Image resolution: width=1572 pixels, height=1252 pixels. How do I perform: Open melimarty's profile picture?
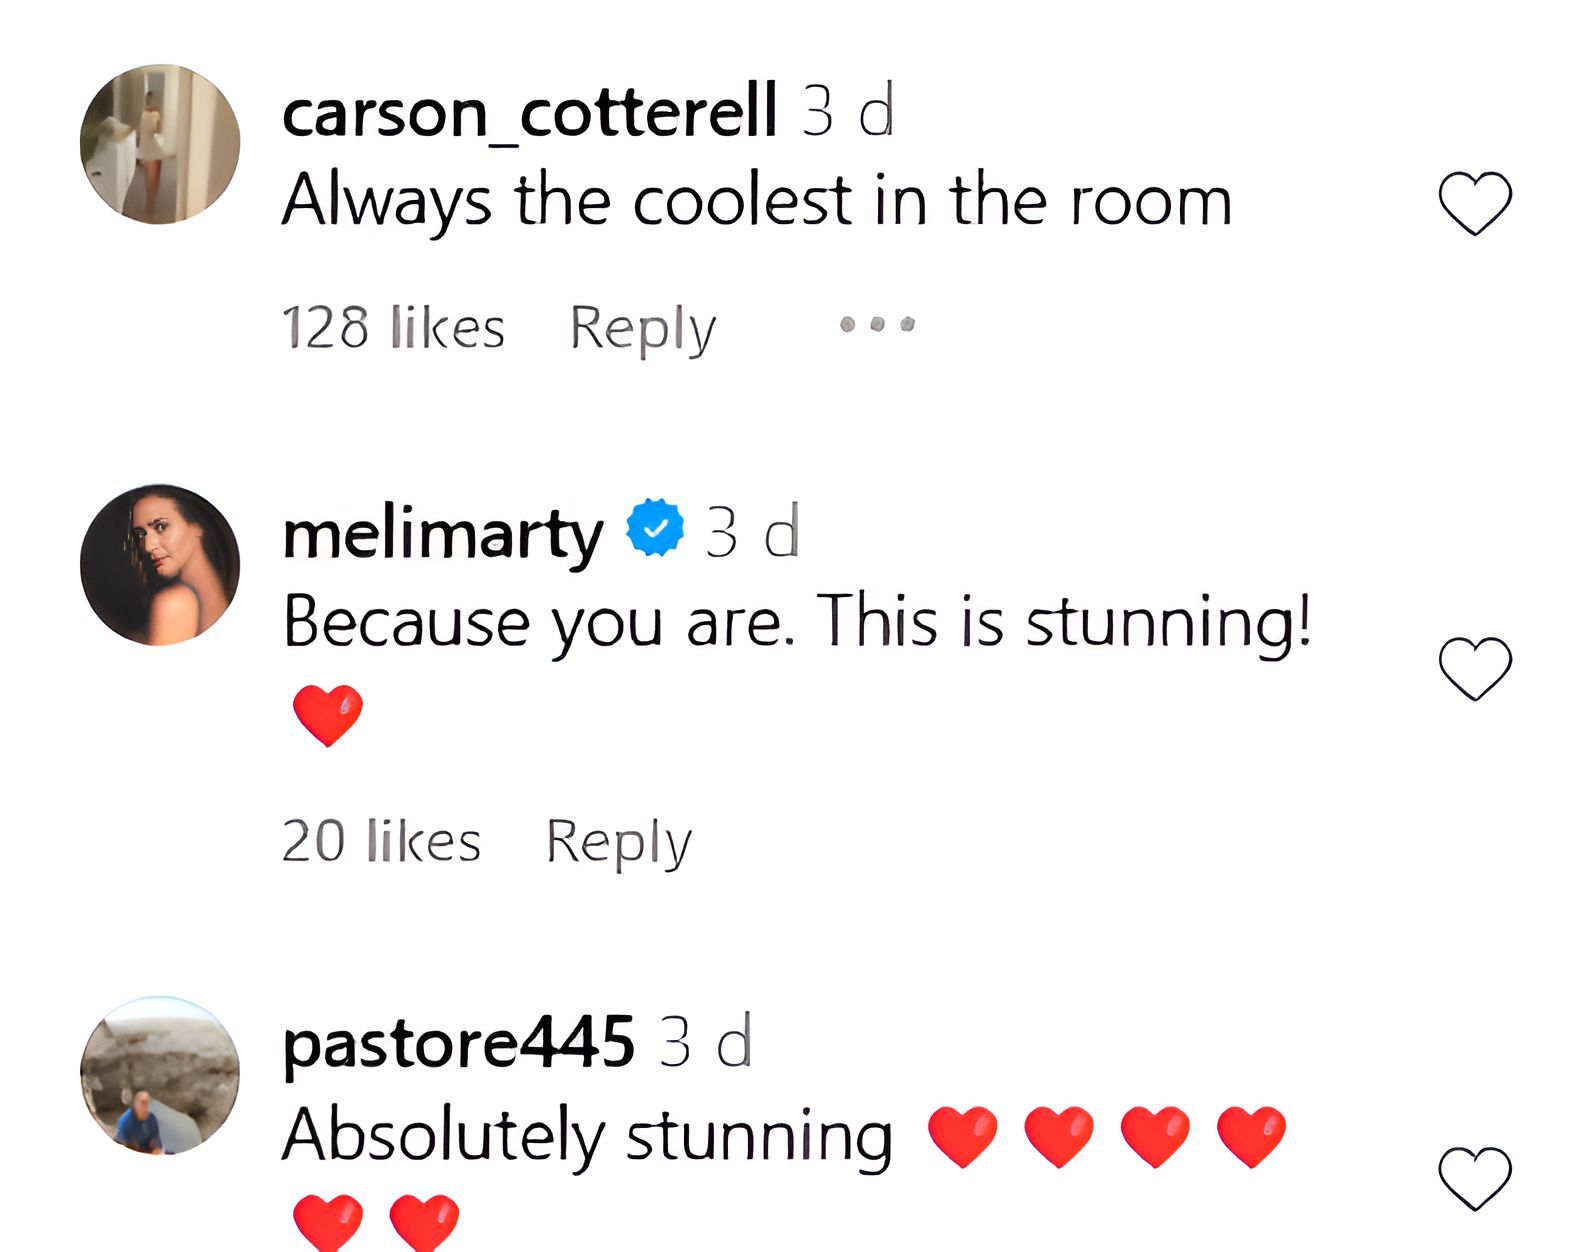160,565
